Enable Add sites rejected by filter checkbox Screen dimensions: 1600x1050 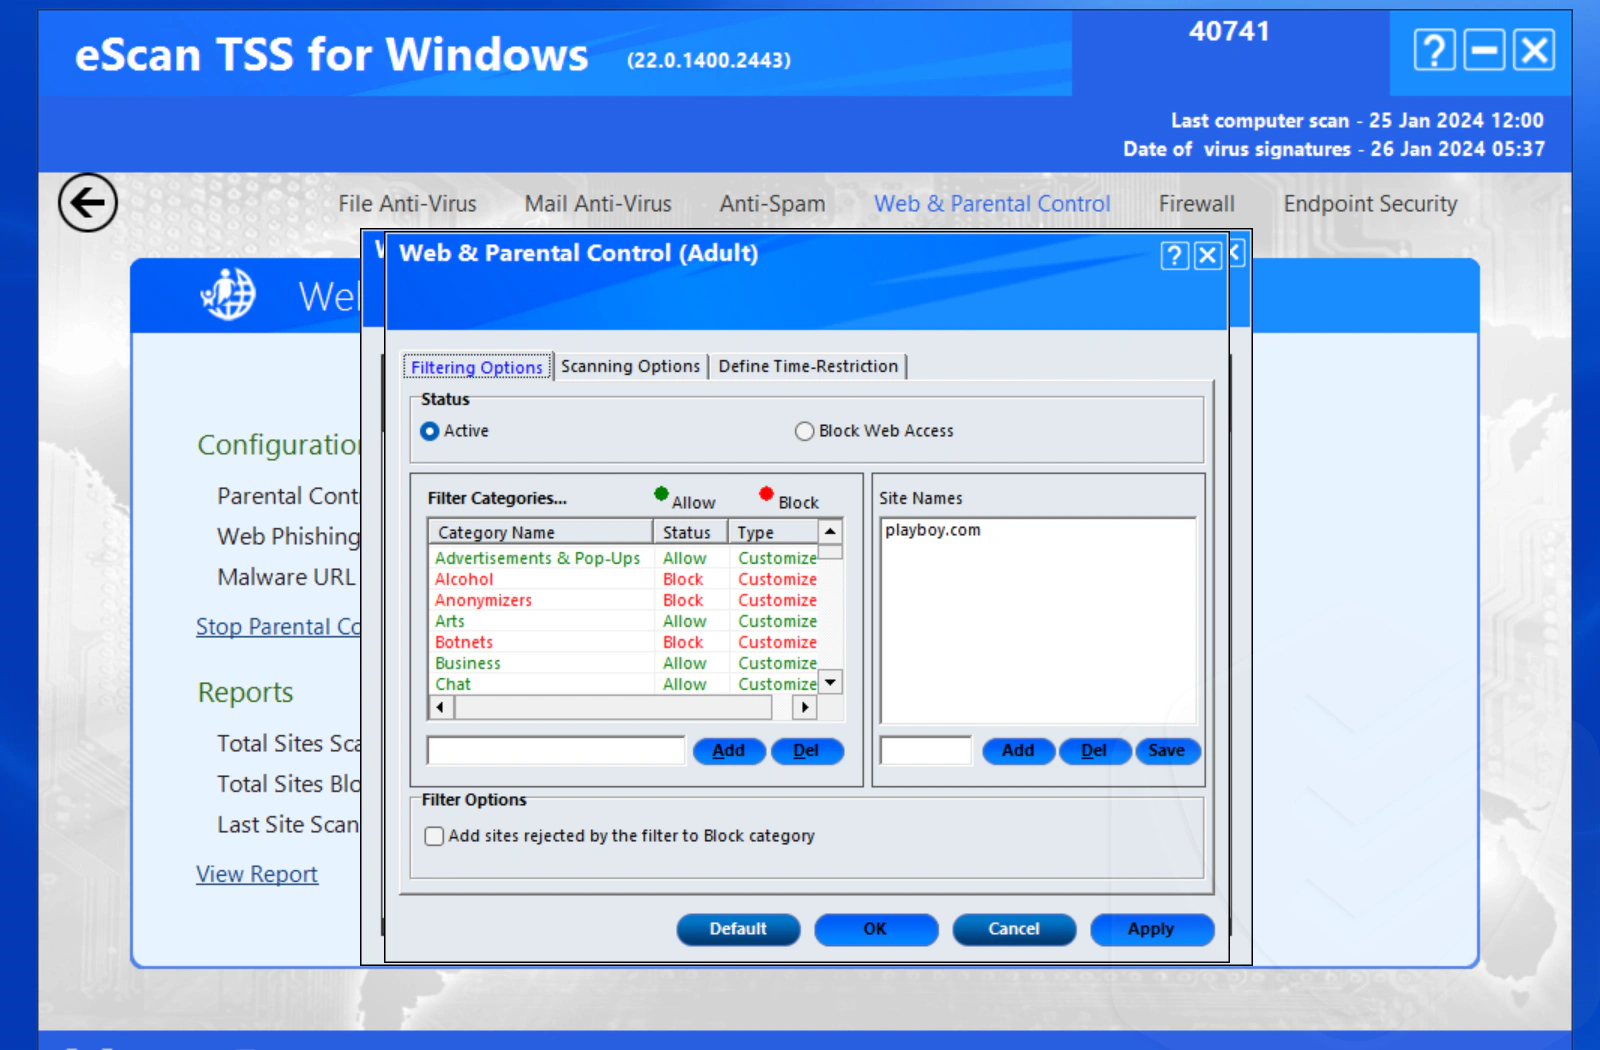point(434,836)
